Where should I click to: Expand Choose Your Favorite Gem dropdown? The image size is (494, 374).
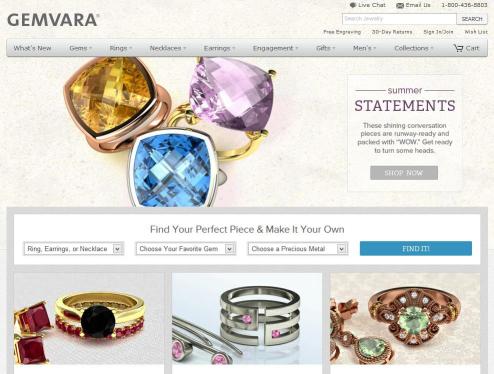(x=186, y=249)
